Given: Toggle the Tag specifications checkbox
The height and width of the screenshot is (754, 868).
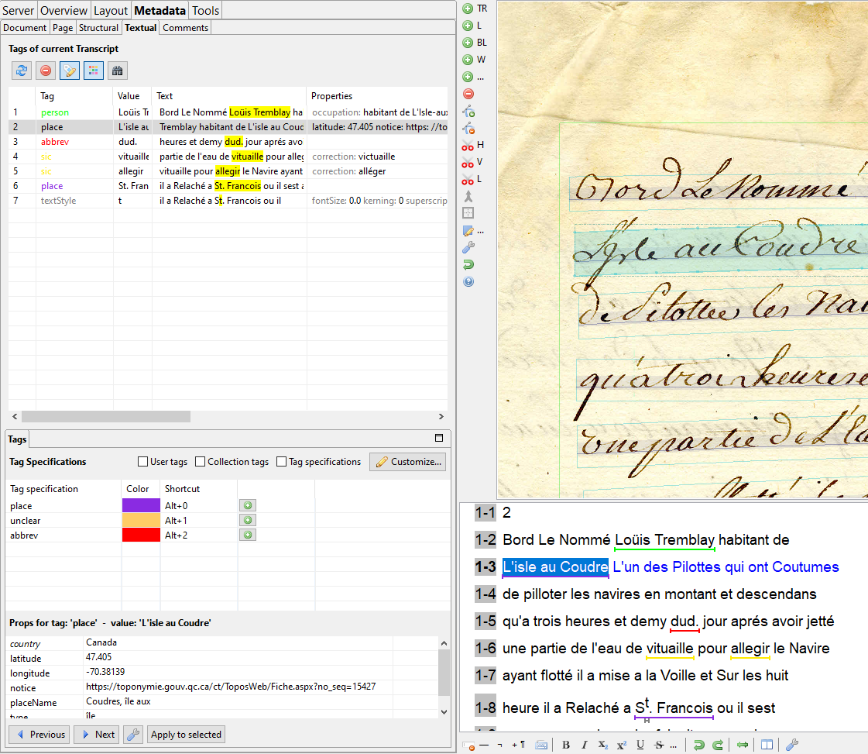Looking at the screenshot, I should [281, 462].
